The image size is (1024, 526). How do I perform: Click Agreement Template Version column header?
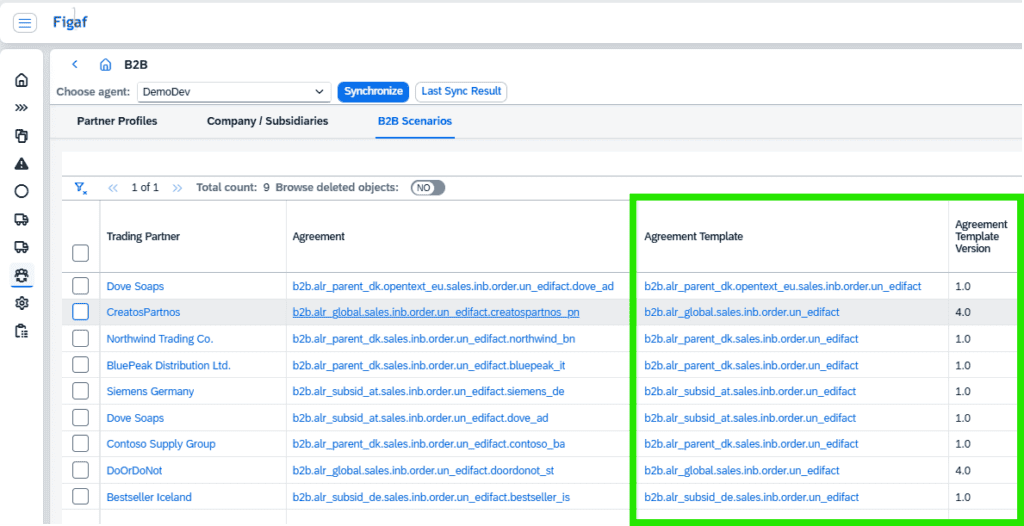point(981,237)
